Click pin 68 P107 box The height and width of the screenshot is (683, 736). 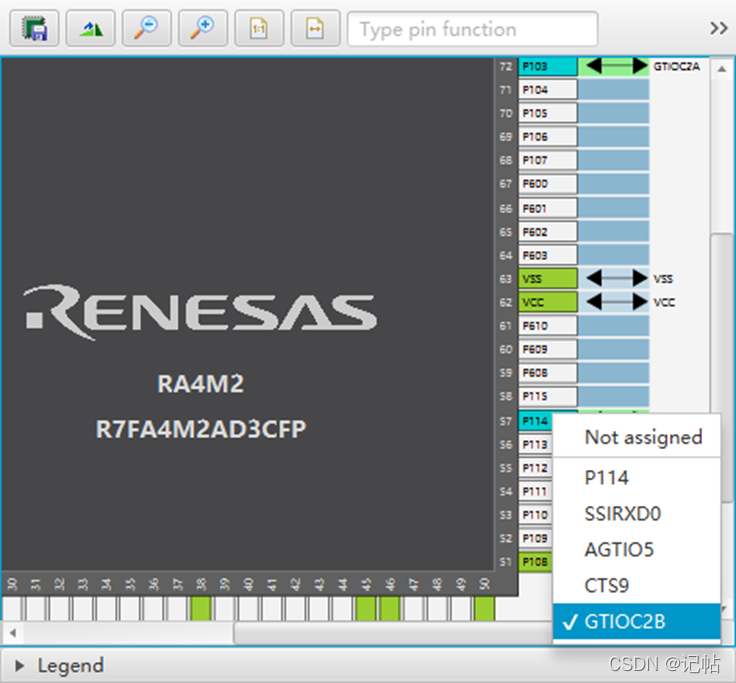tap(547, 160)
